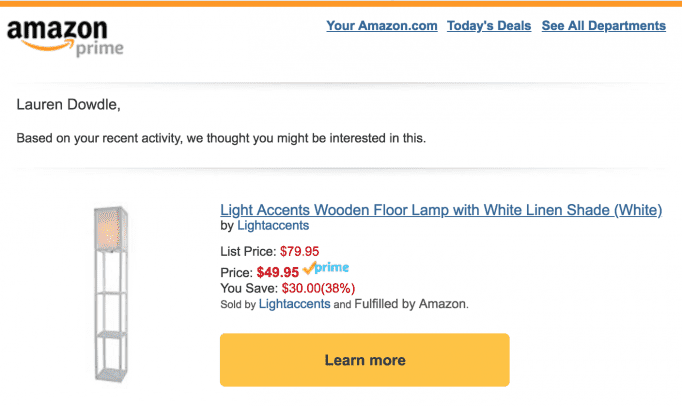Click the orange smile arrow in the logo
682x406 pixels.
pos(47,45)
